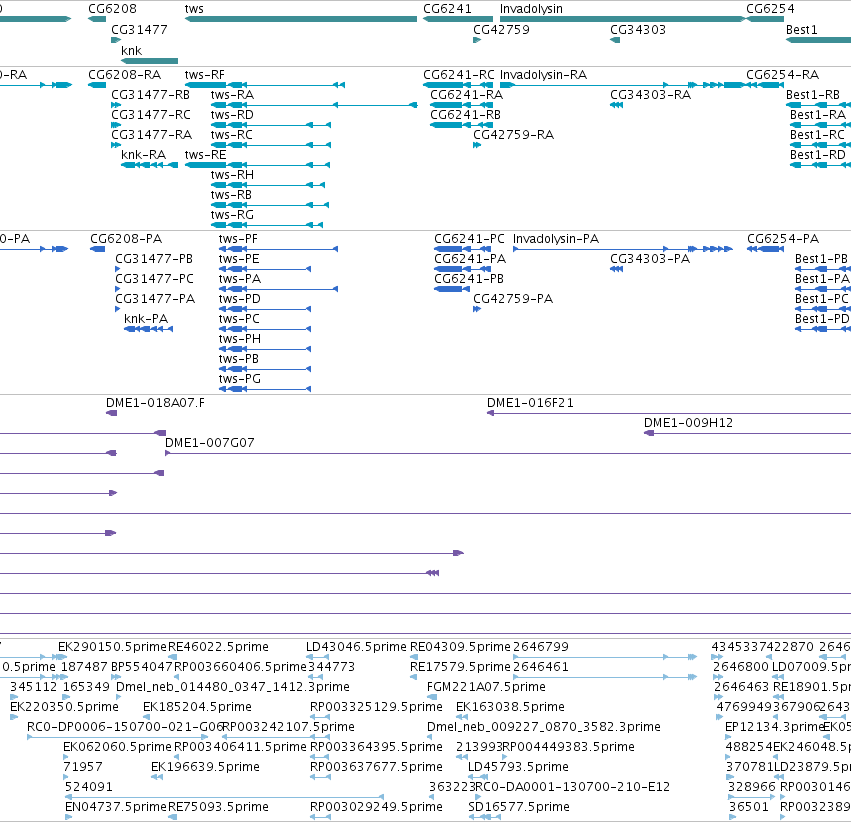Click the tws gene label

coord(194,9)
